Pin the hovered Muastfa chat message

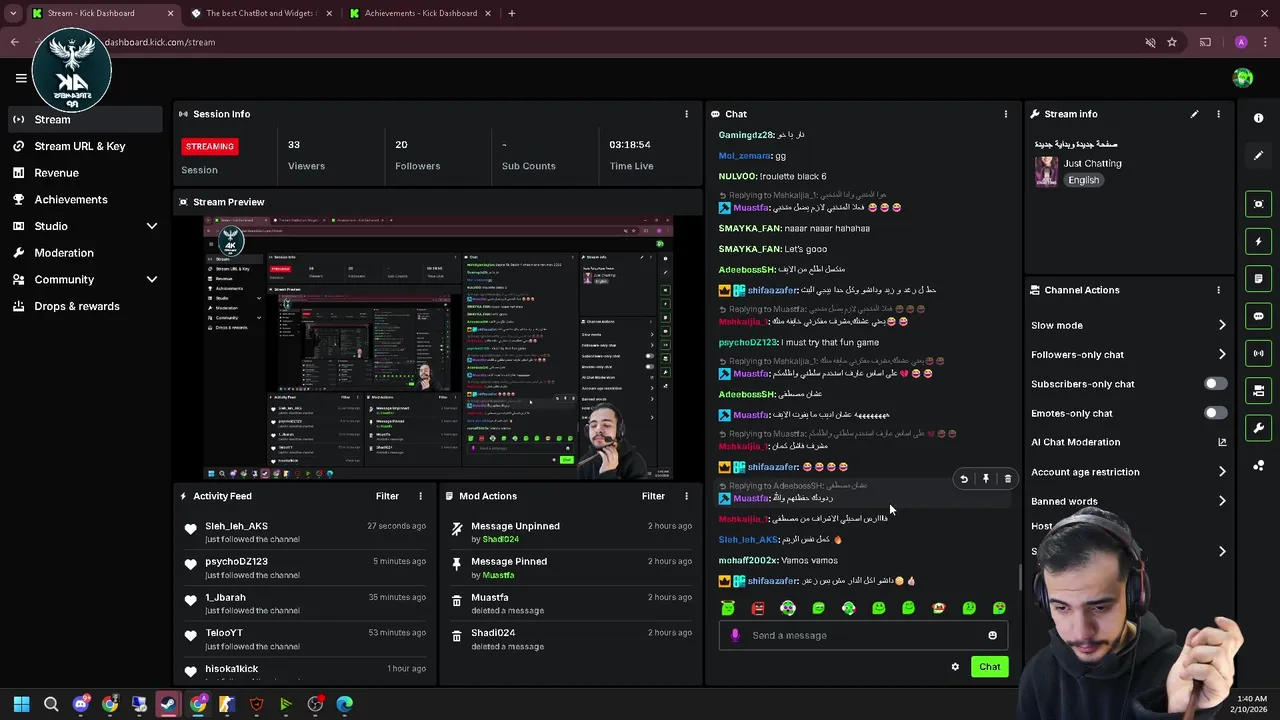tap(986, 479)
